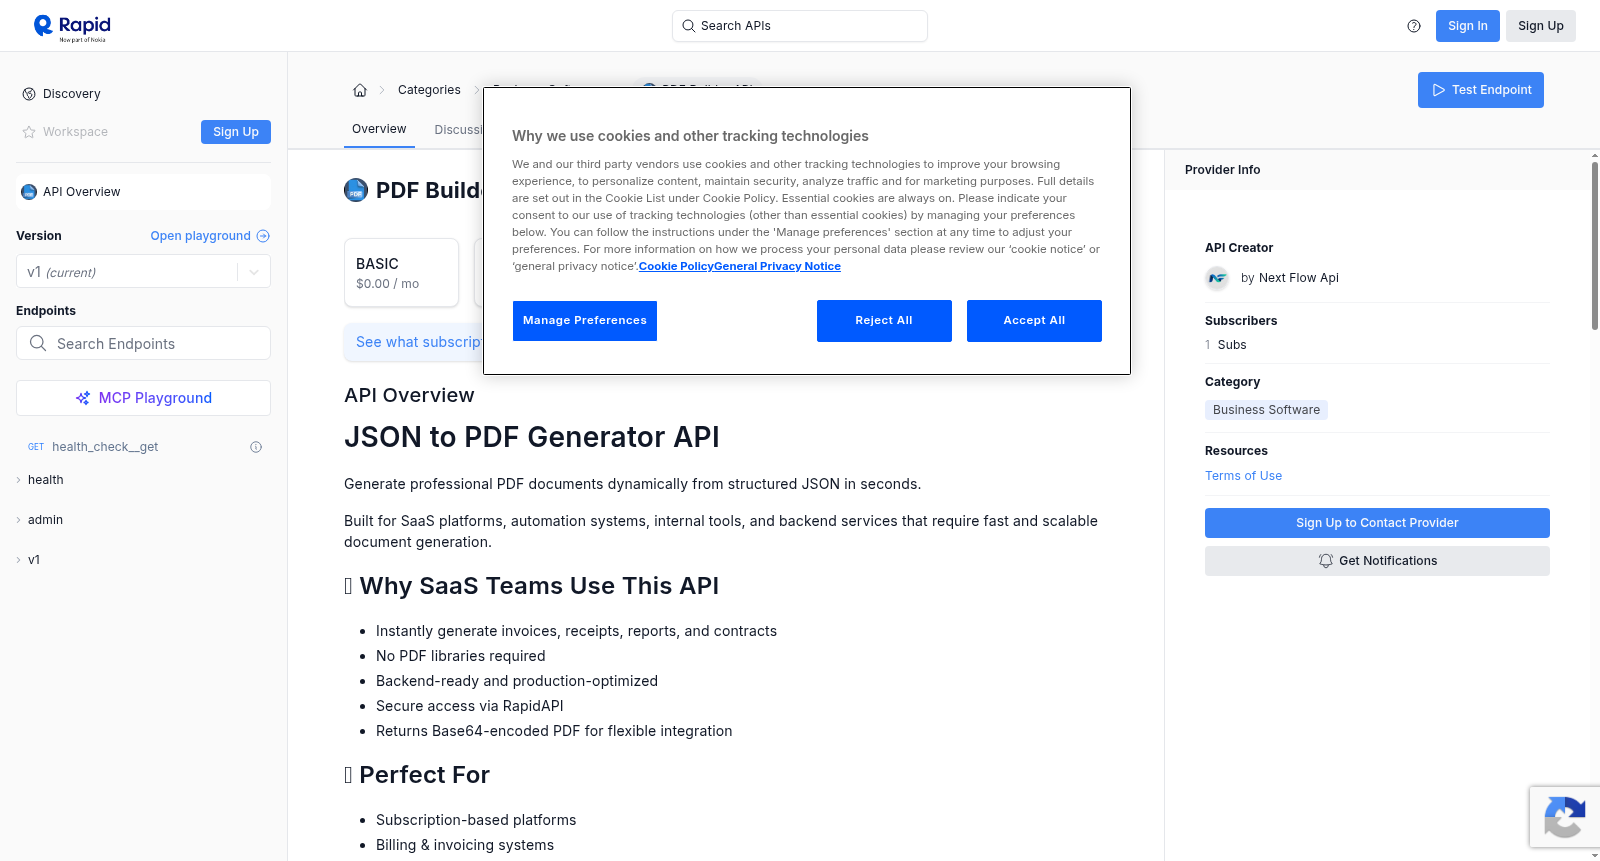Click Accept All cookies
This screenshot has height=861, width=1600.
click(x=1034, y=321)
